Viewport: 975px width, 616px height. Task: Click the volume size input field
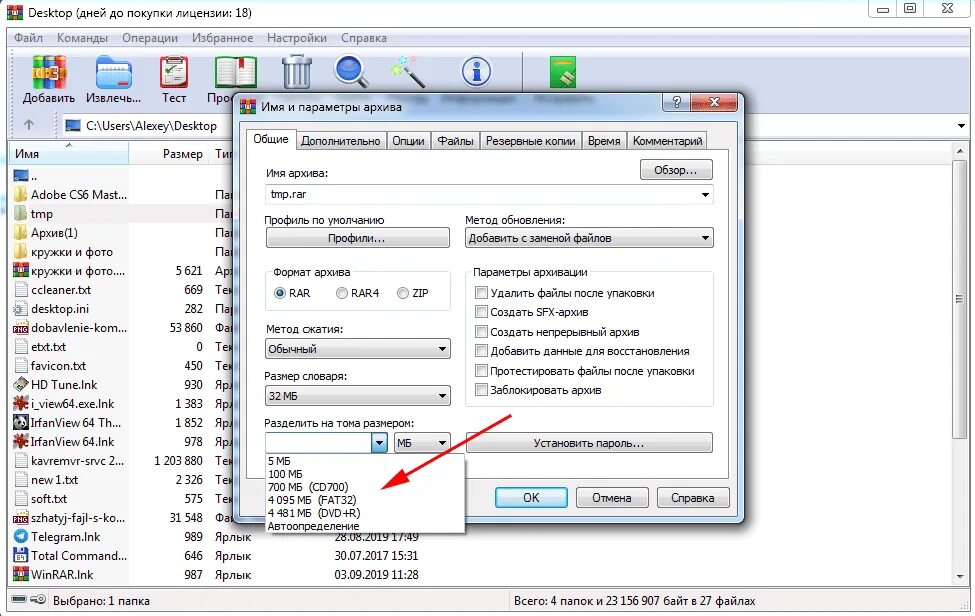point(318,443)
